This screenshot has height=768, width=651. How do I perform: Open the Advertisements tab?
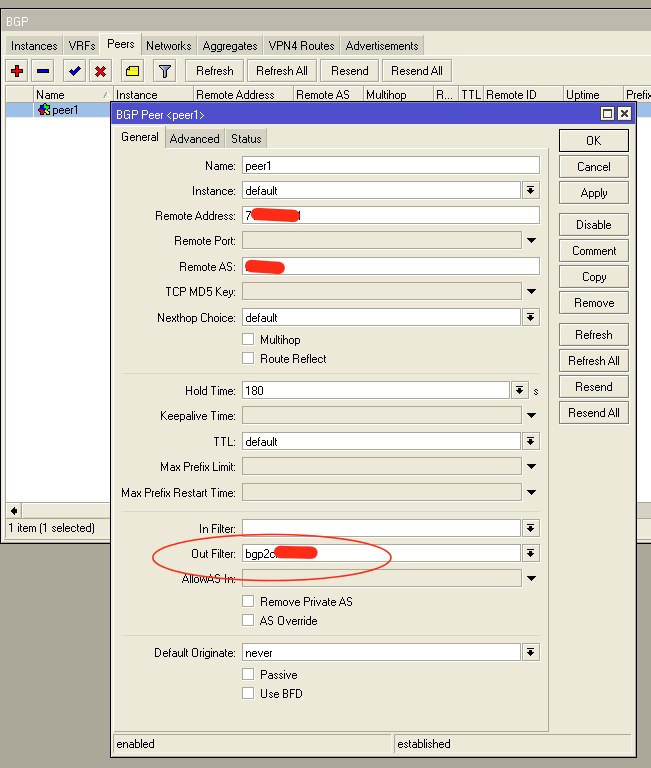coord(382,46)
